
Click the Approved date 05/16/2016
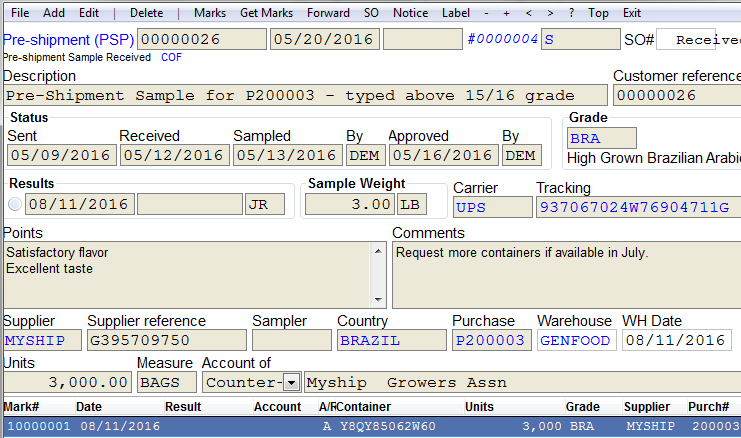(444, 155)
